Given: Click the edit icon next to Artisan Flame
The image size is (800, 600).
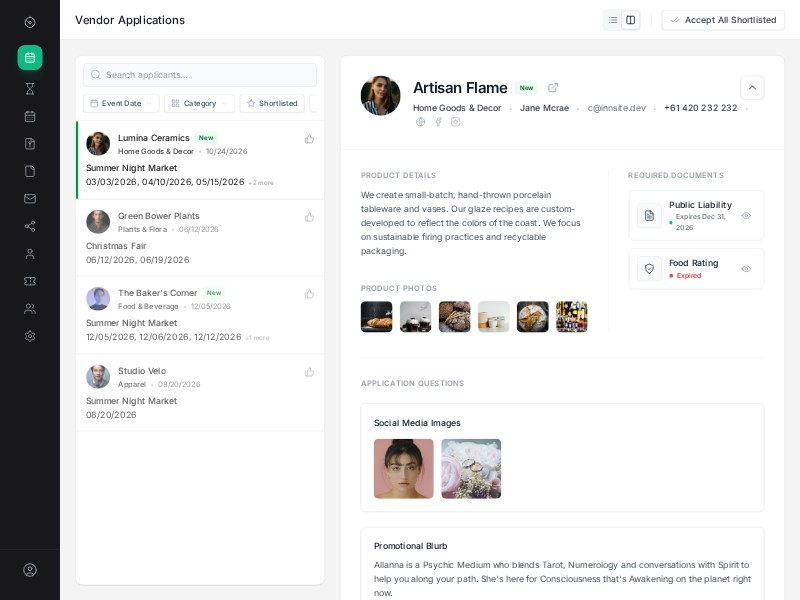Looking at the screenshot, I should tap(553, 88).
